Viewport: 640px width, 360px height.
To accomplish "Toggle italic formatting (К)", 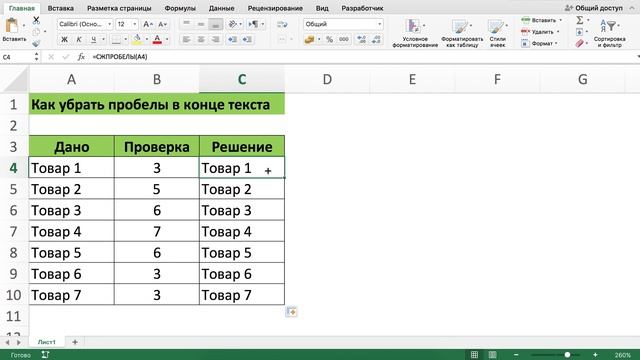I will coord(79,40).
